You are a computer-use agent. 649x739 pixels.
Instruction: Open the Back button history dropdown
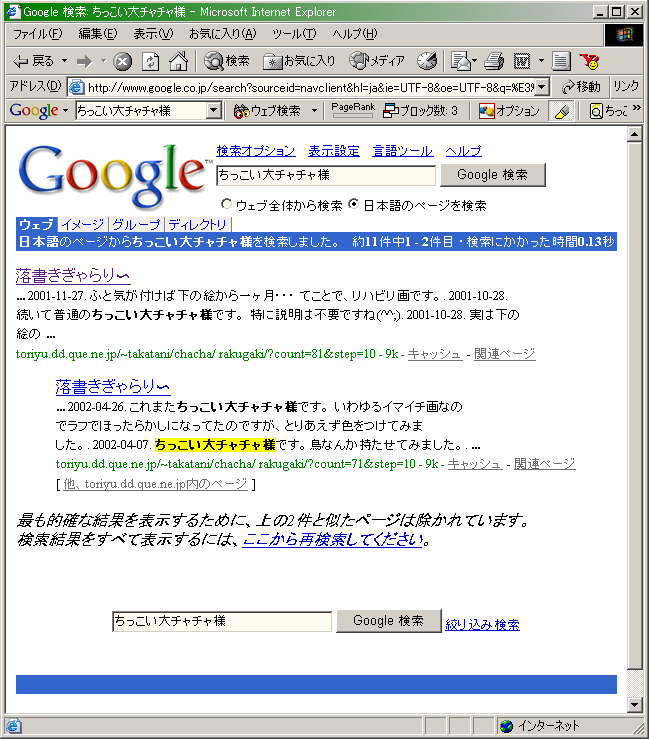(x=65, y=61)
